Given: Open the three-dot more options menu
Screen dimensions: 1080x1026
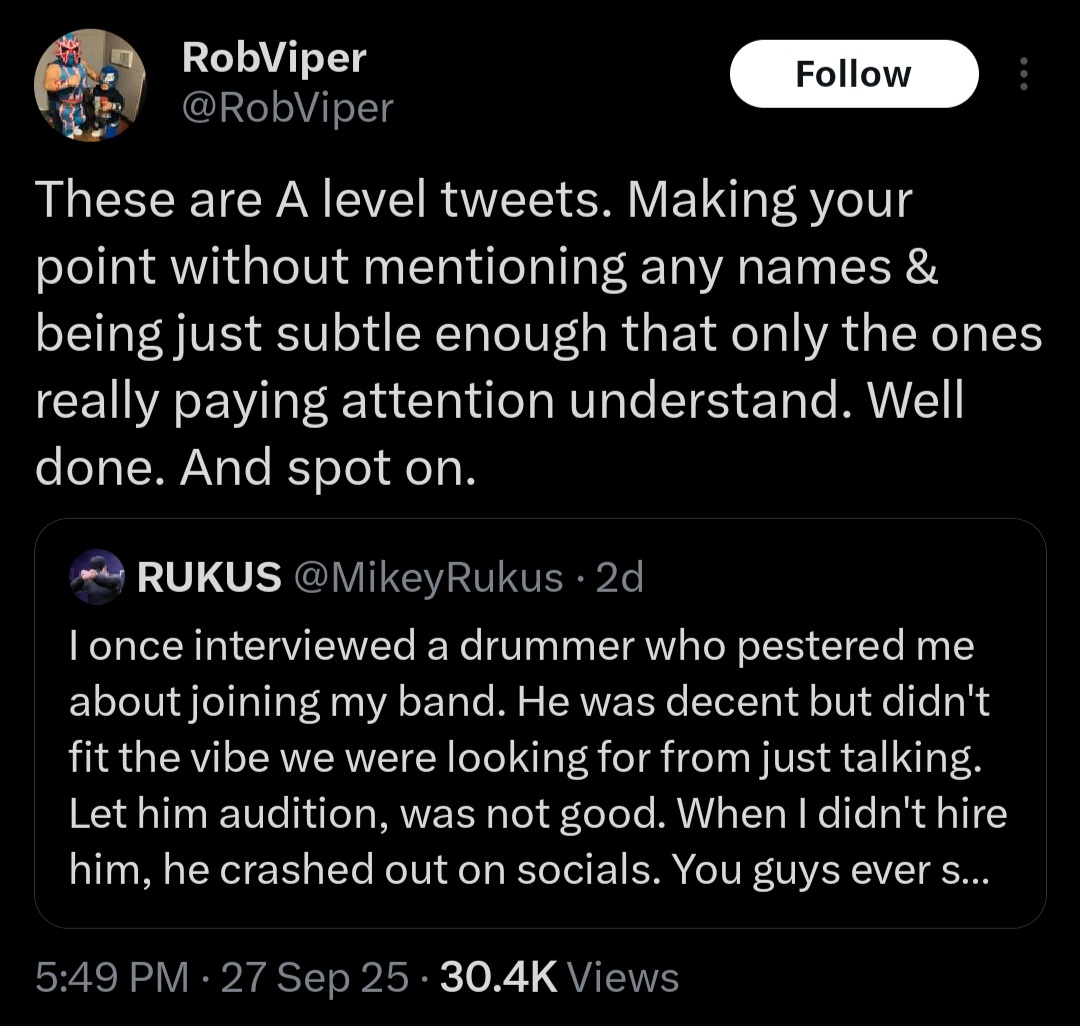Looking at the screenshot, I should (1022, 75).
